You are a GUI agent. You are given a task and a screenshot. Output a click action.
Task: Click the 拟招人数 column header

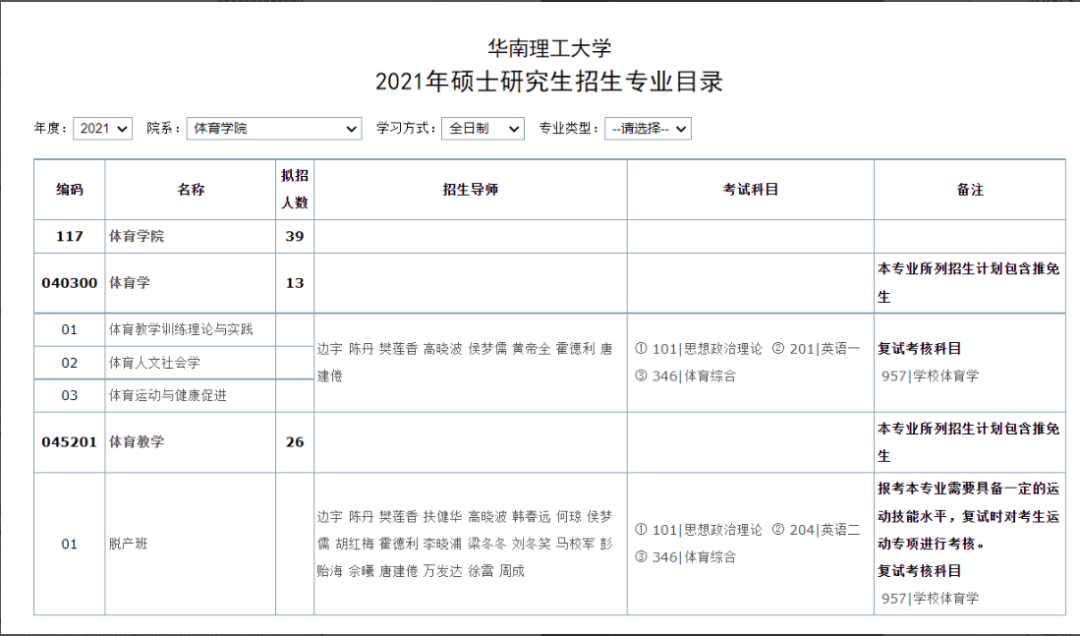coord(295,189)
